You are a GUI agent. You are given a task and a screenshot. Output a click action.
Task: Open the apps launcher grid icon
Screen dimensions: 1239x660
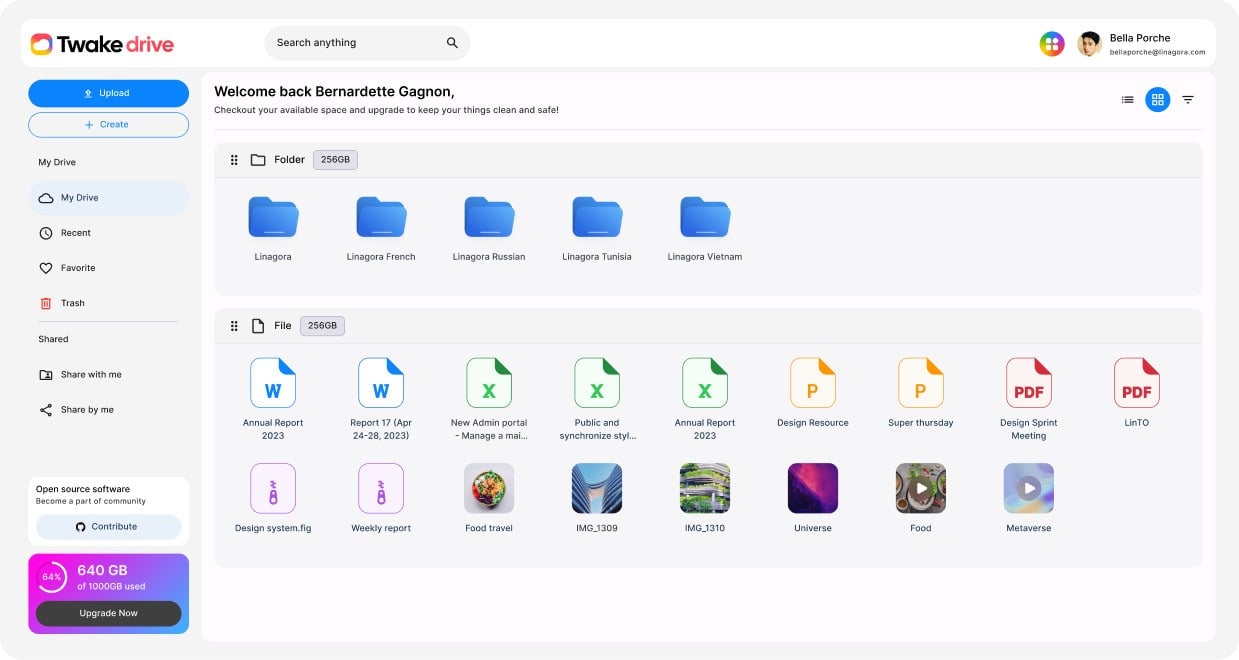(x=1051, y=43)
